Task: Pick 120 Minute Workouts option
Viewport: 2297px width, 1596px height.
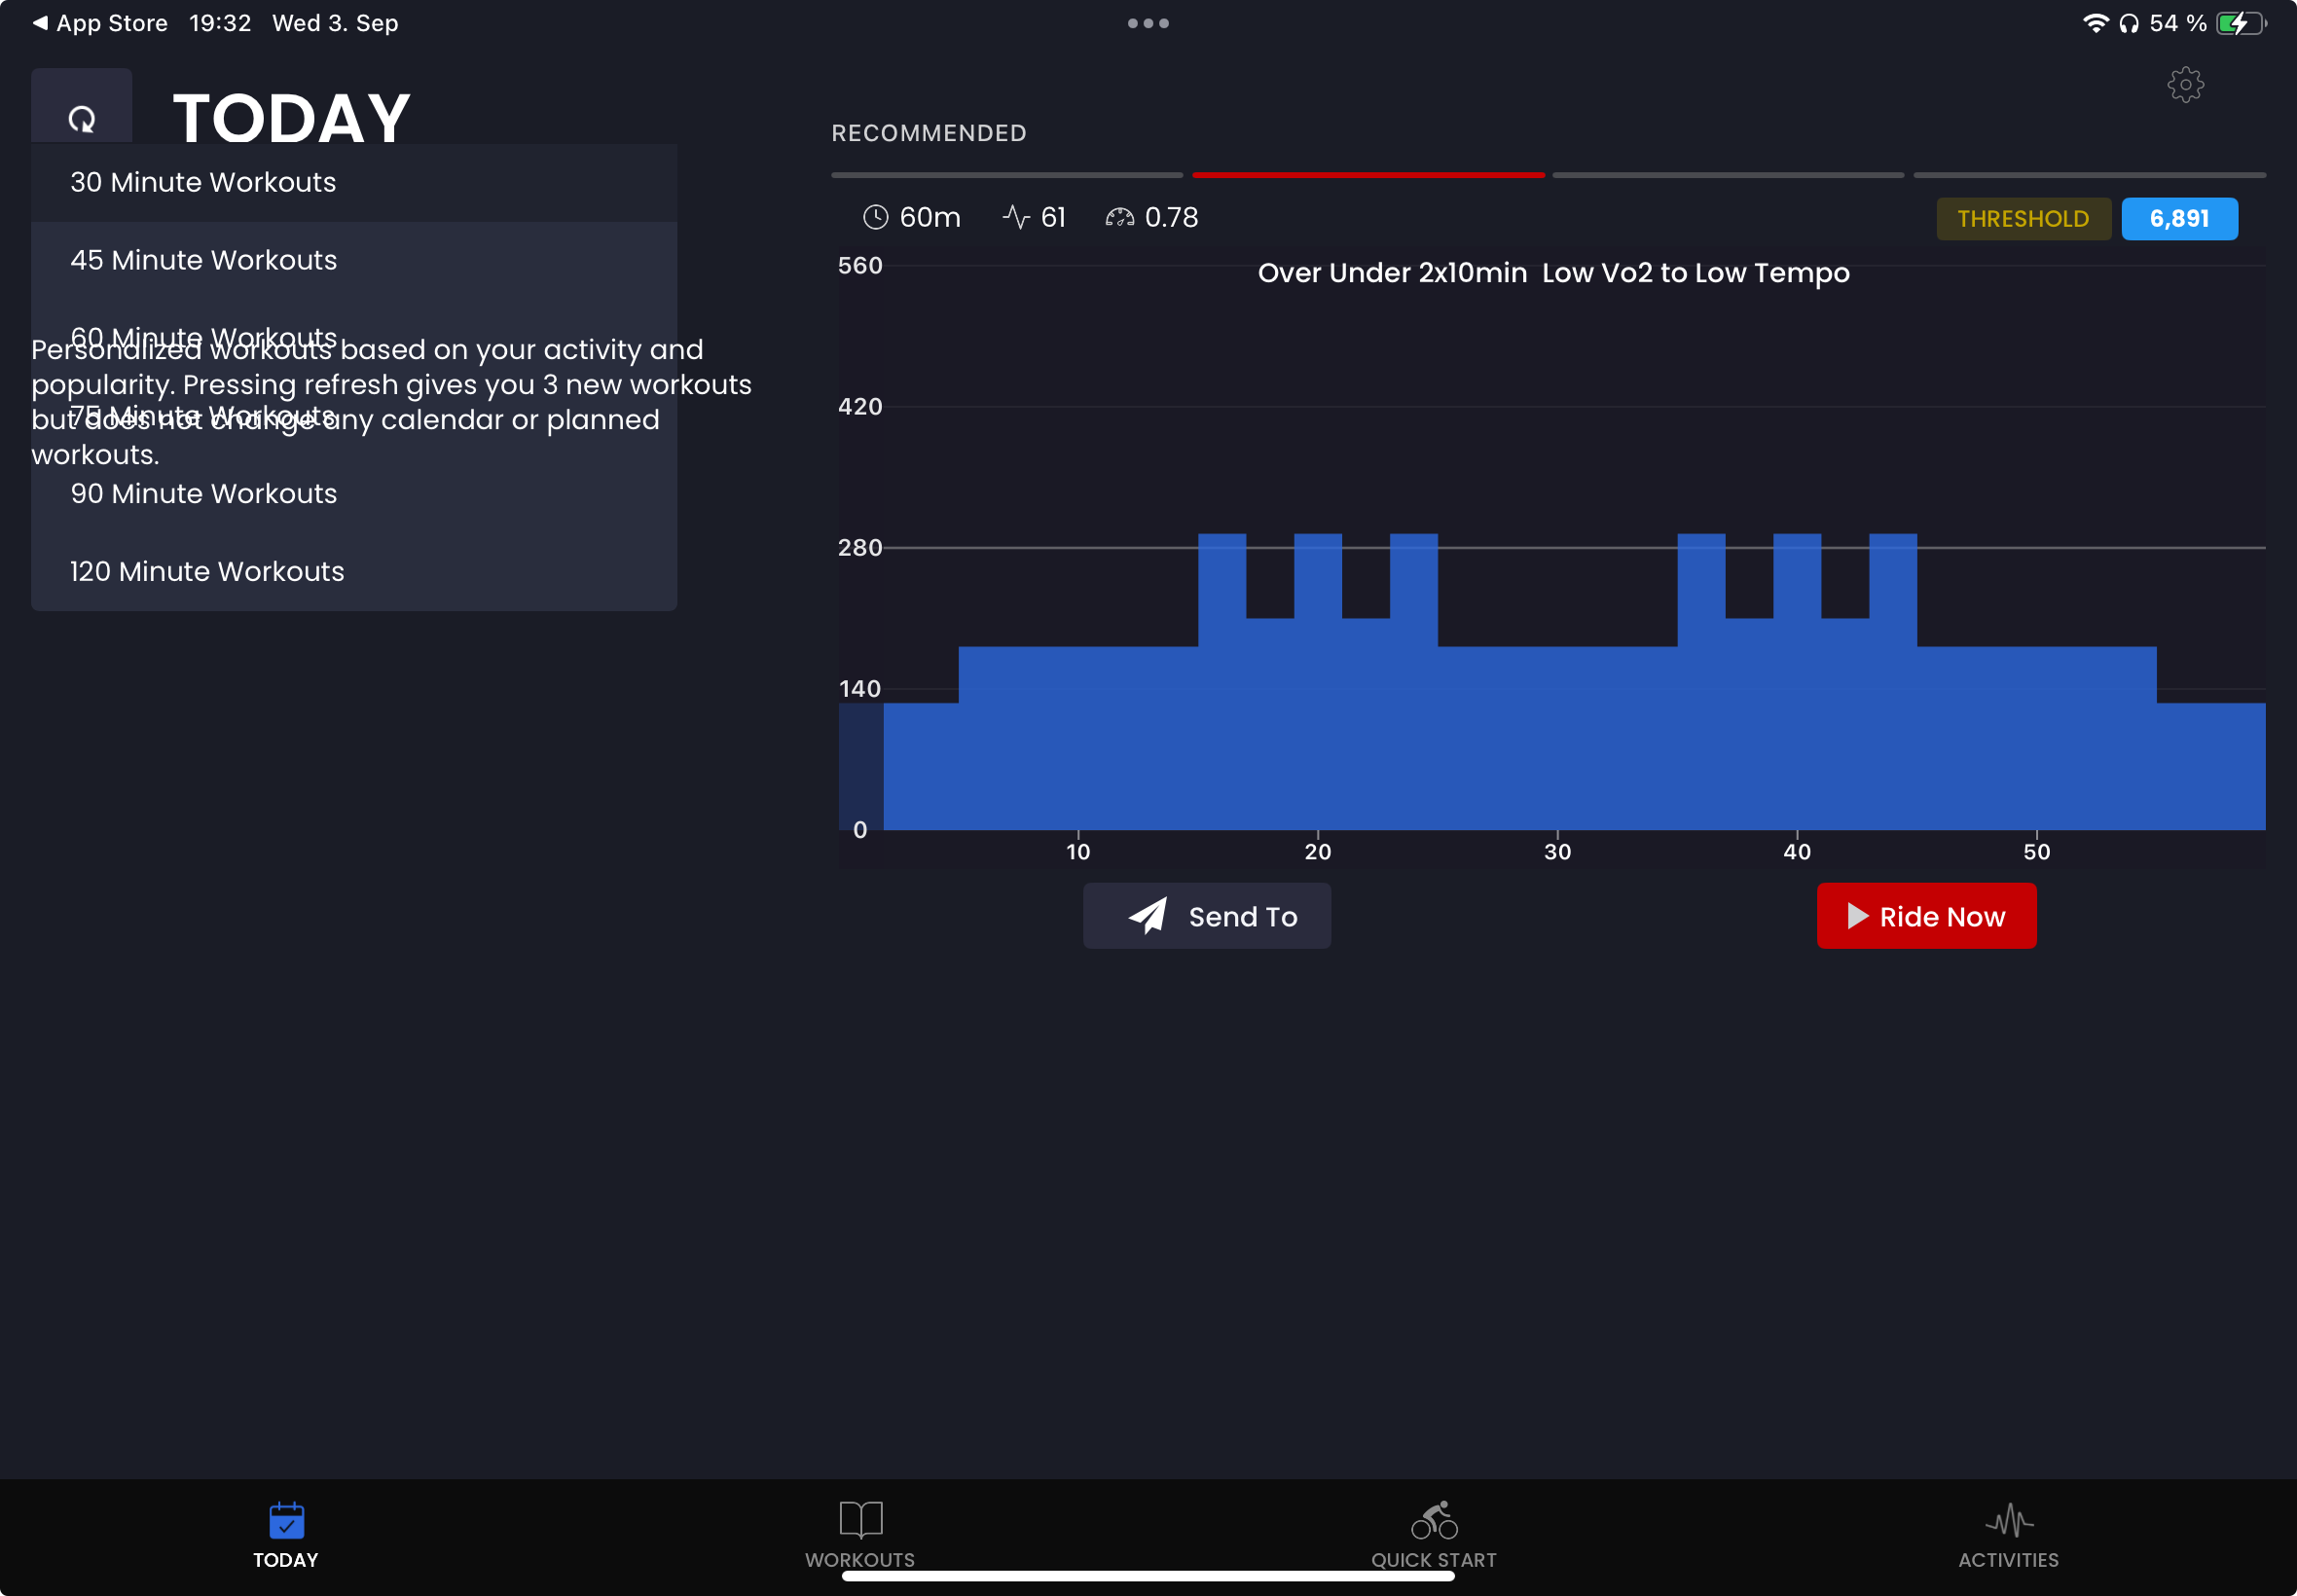Action: (354, 571)
